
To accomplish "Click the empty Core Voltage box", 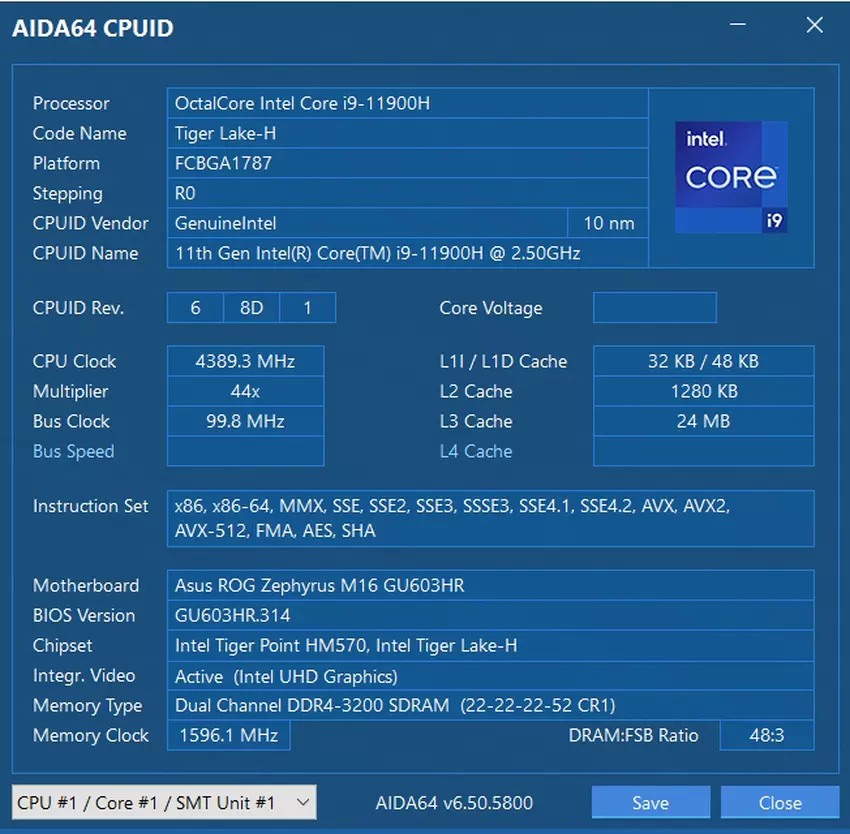I will tap(654, 308).
